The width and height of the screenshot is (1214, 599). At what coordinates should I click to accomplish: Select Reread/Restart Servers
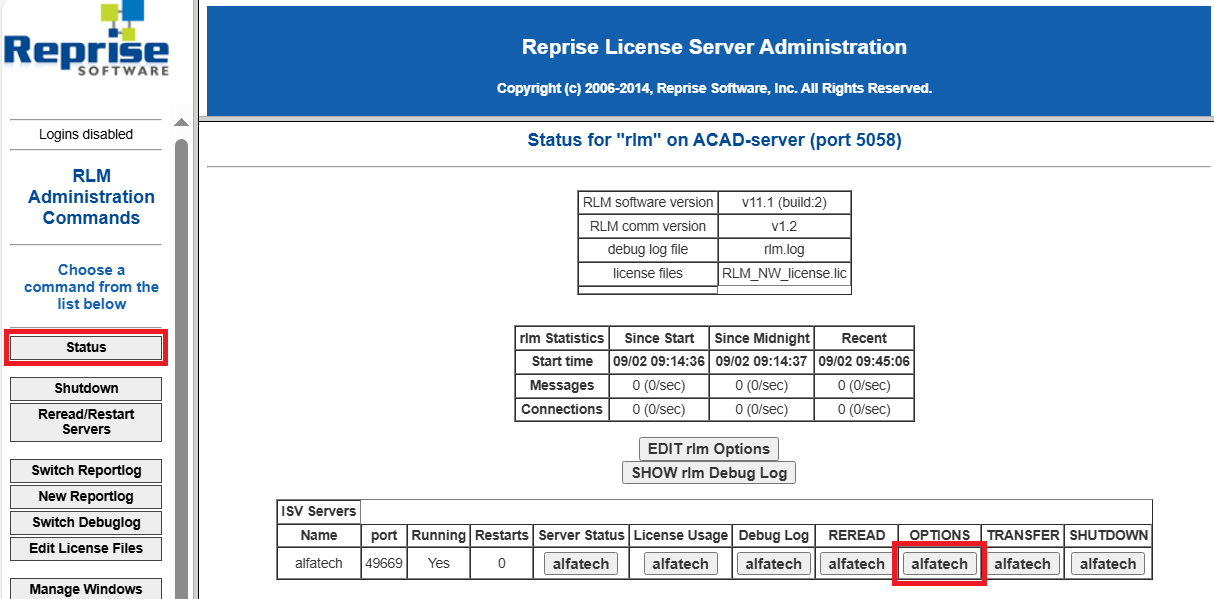click(x=86, y=422)
